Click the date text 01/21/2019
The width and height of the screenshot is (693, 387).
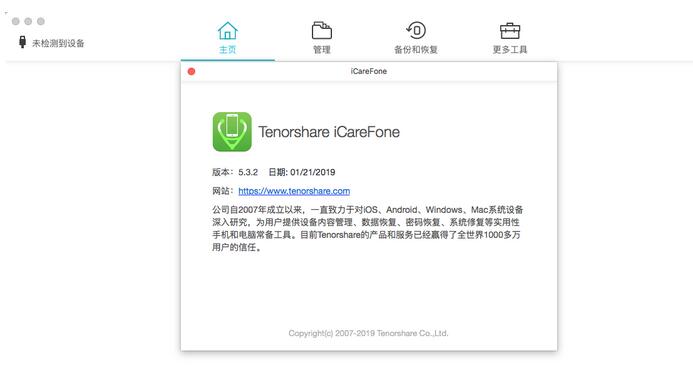312,172
